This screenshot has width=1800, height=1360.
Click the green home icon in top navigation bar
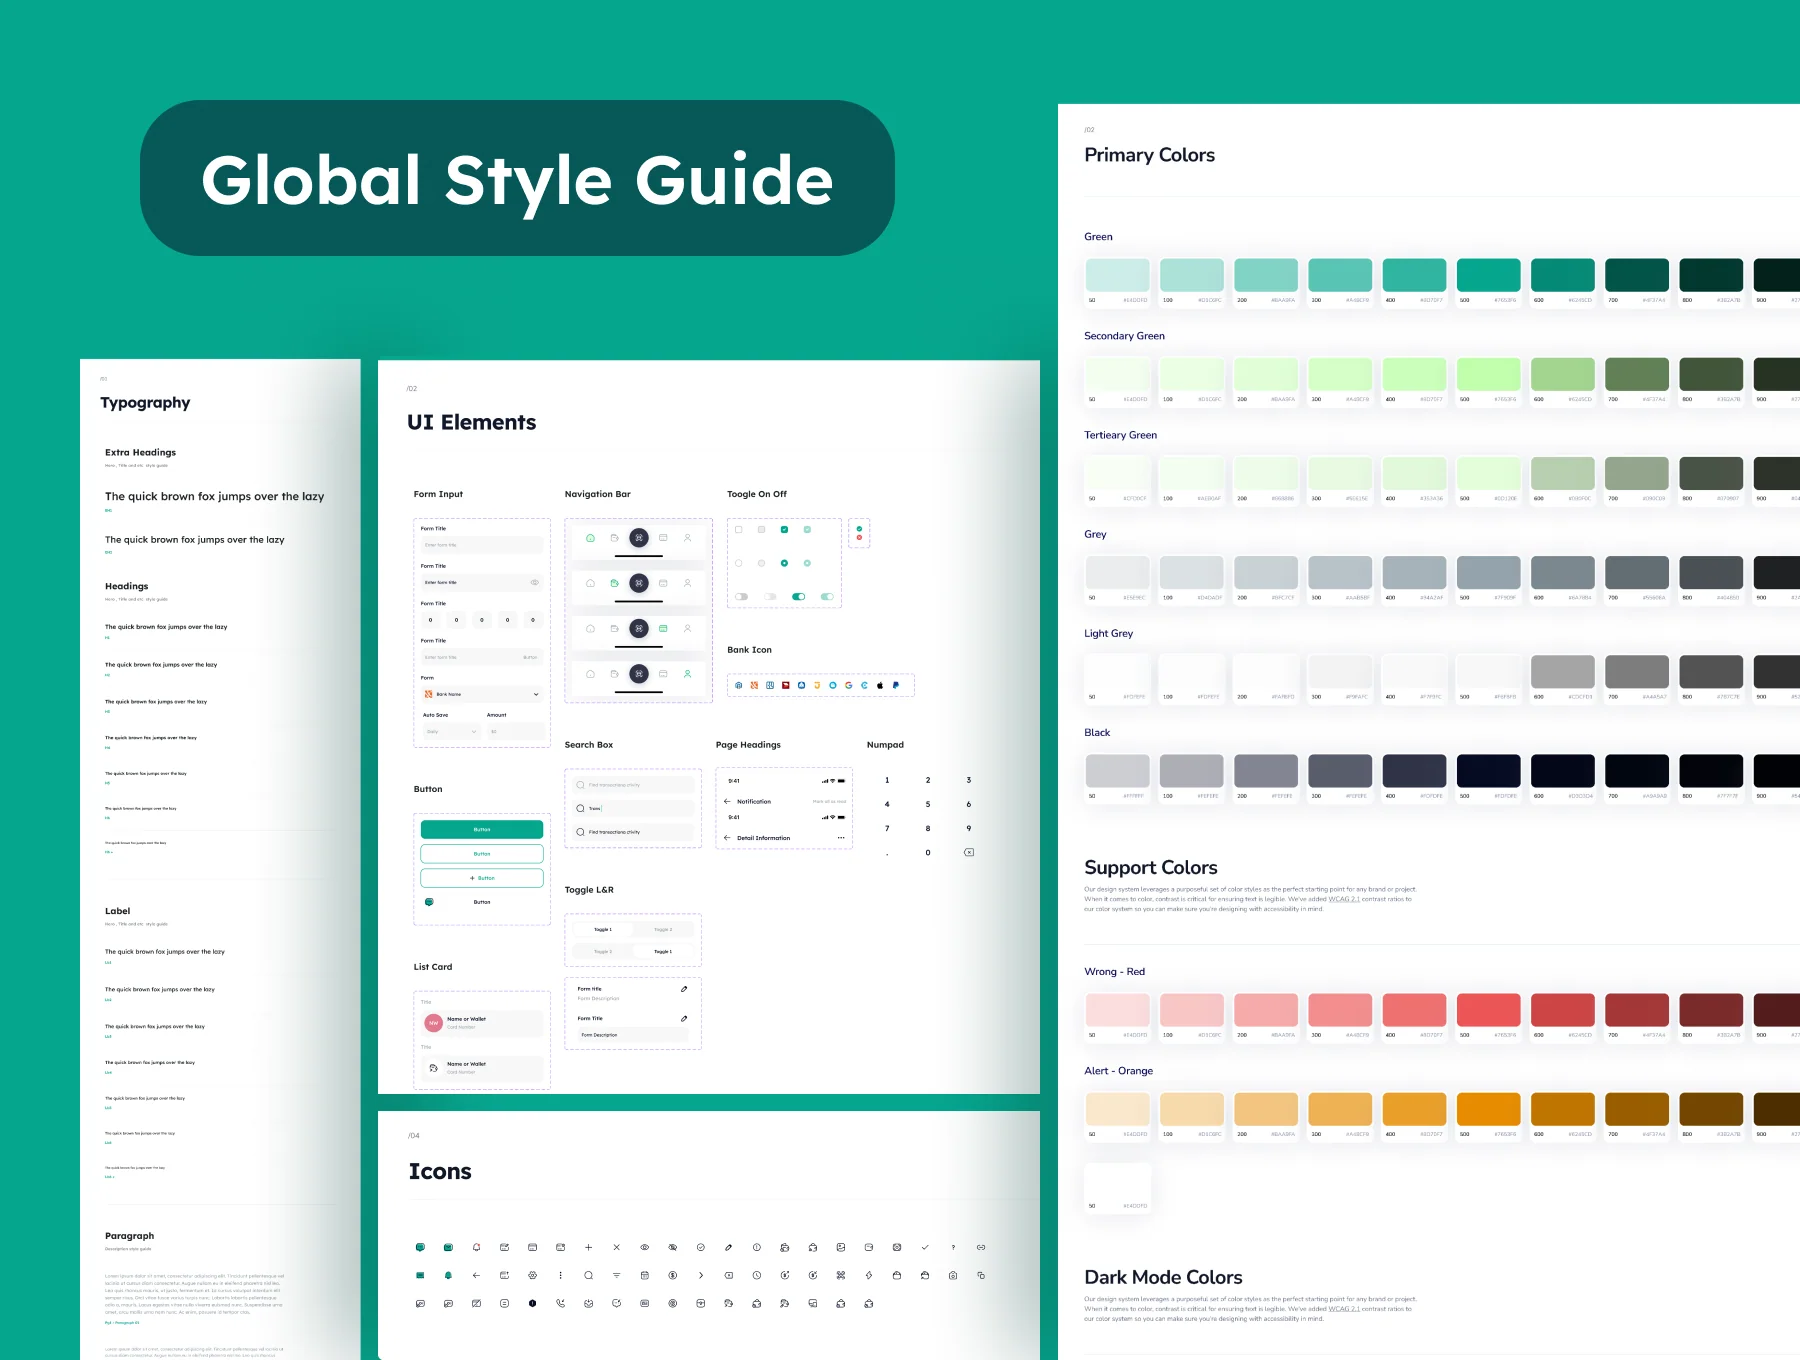point(590,538)
